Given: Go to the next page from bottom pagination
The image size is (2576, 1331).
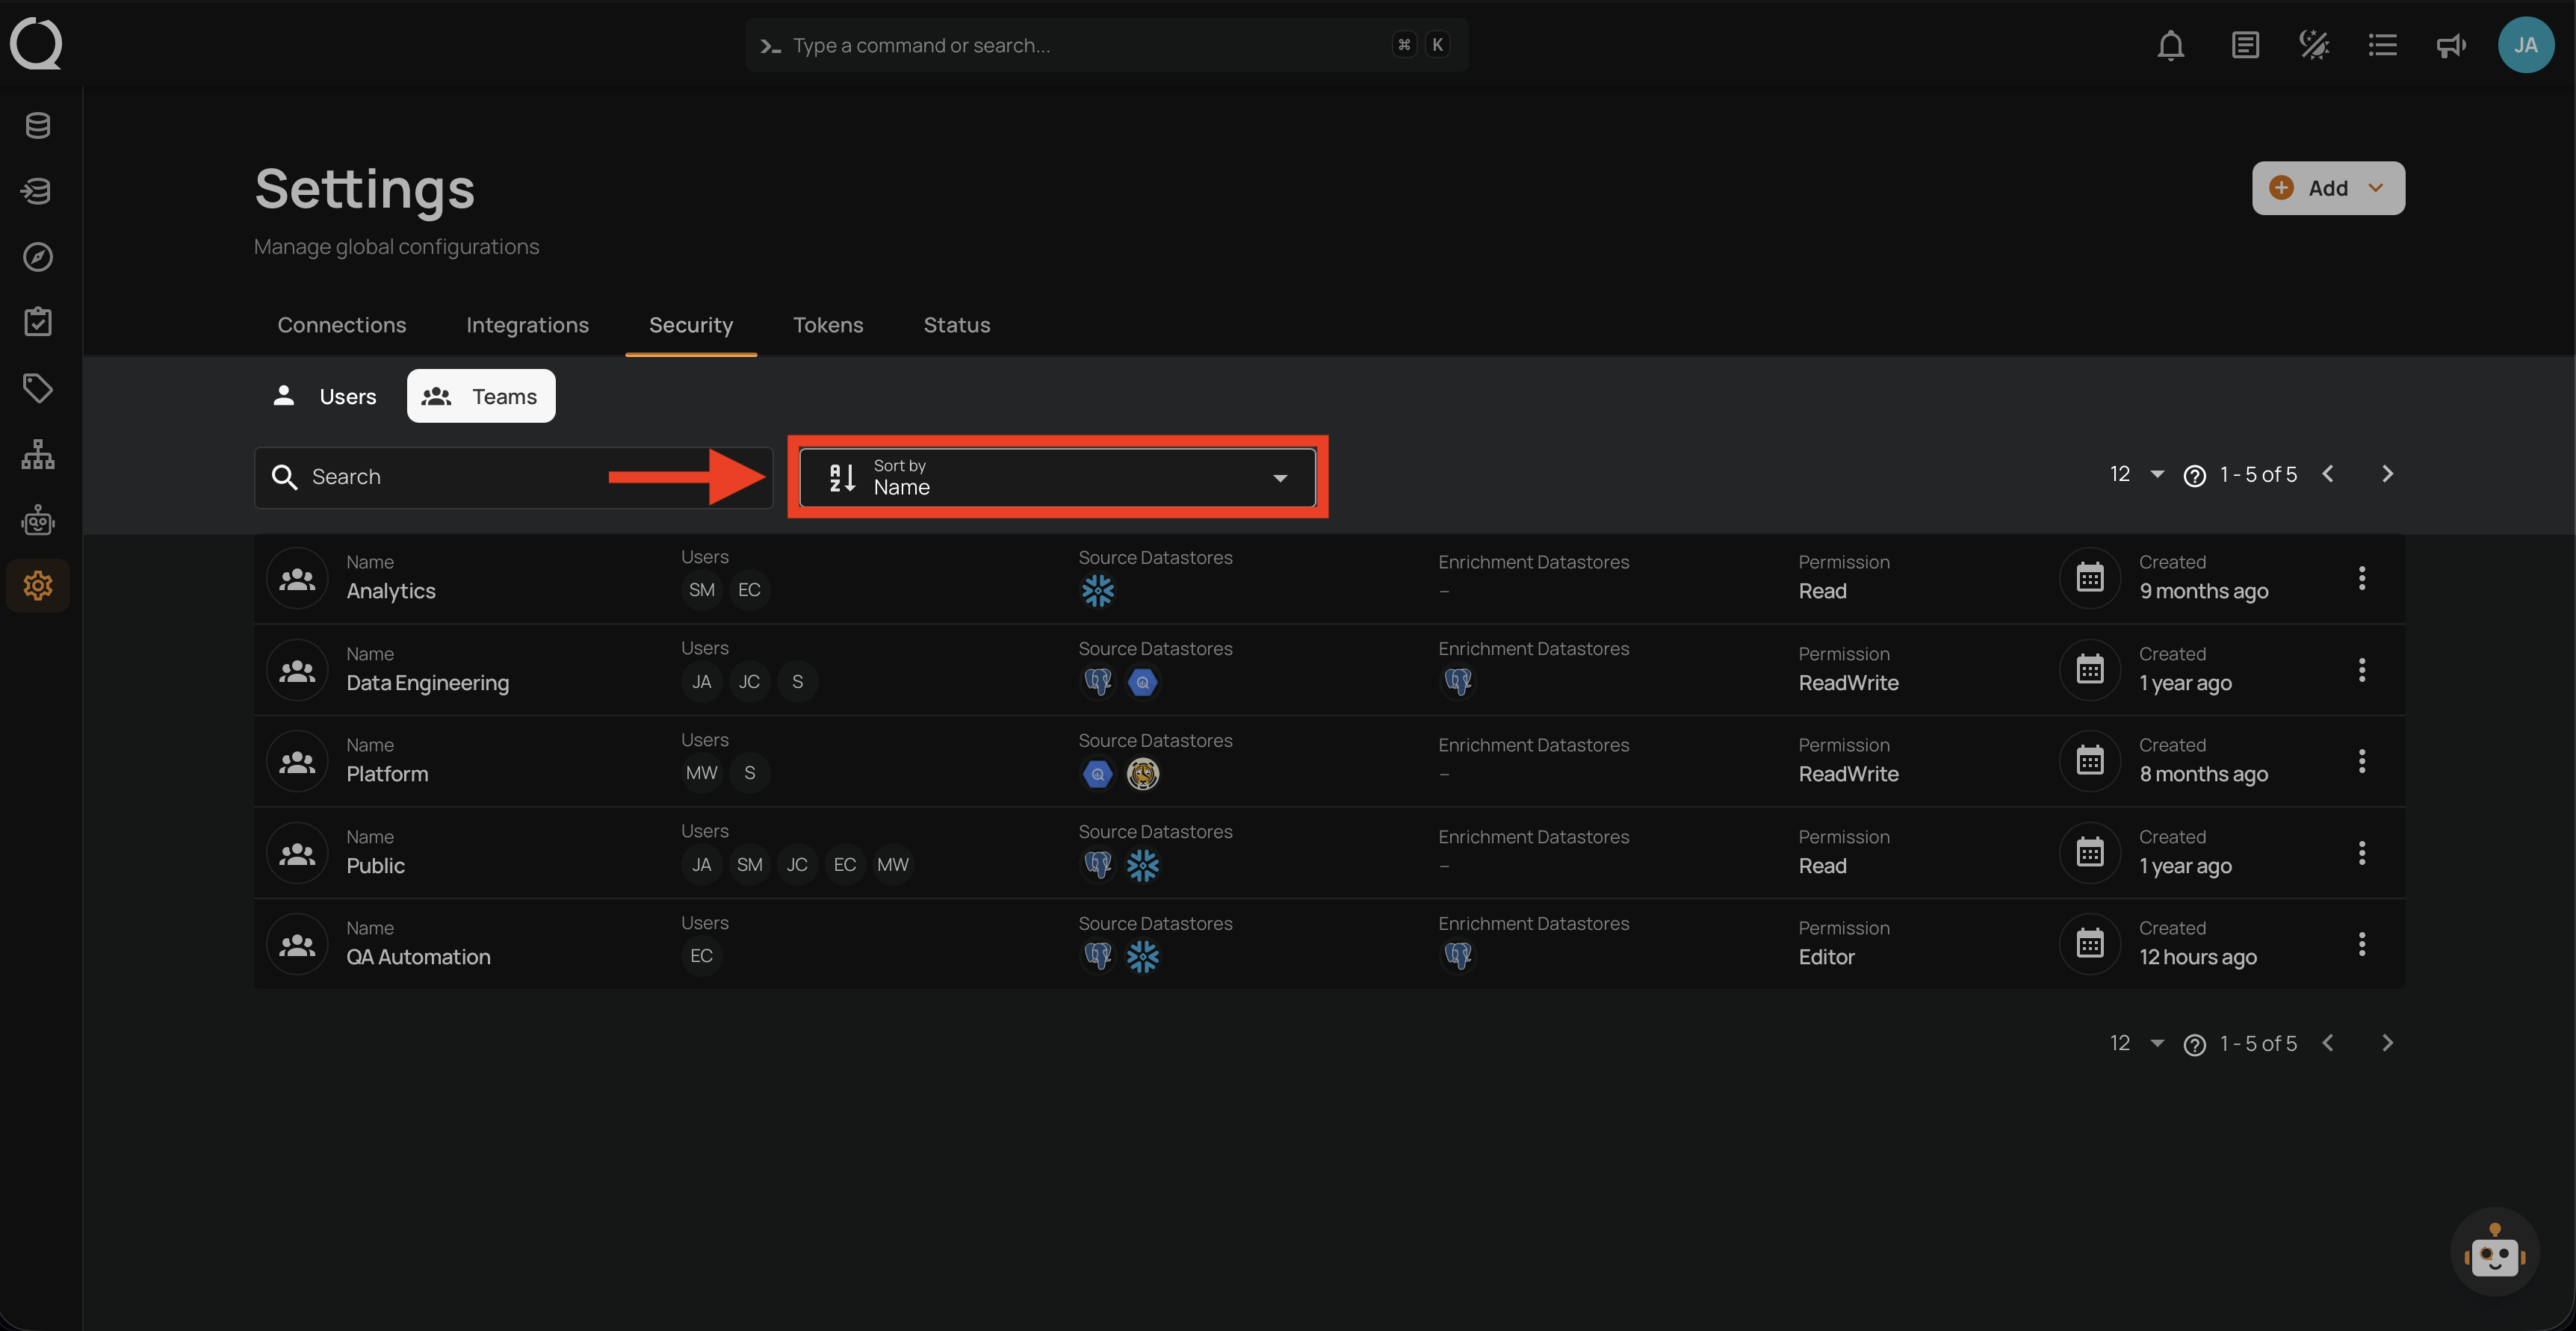Looking at the screenshot, I should coord(2387,1044).
